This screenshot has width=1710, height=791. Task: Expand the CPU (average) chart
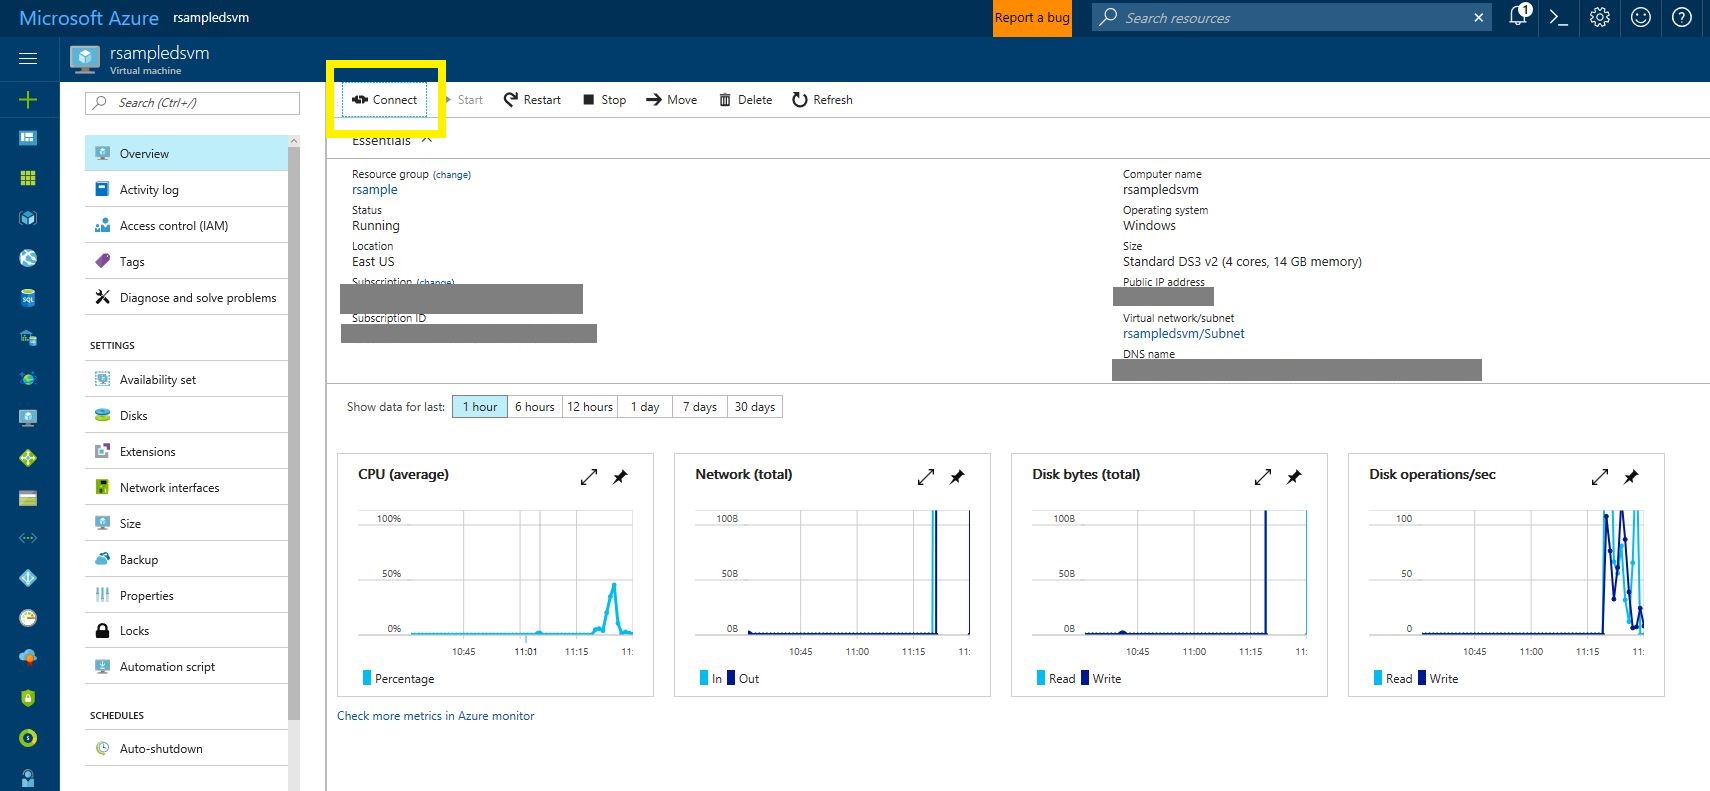tap(589, 477)
